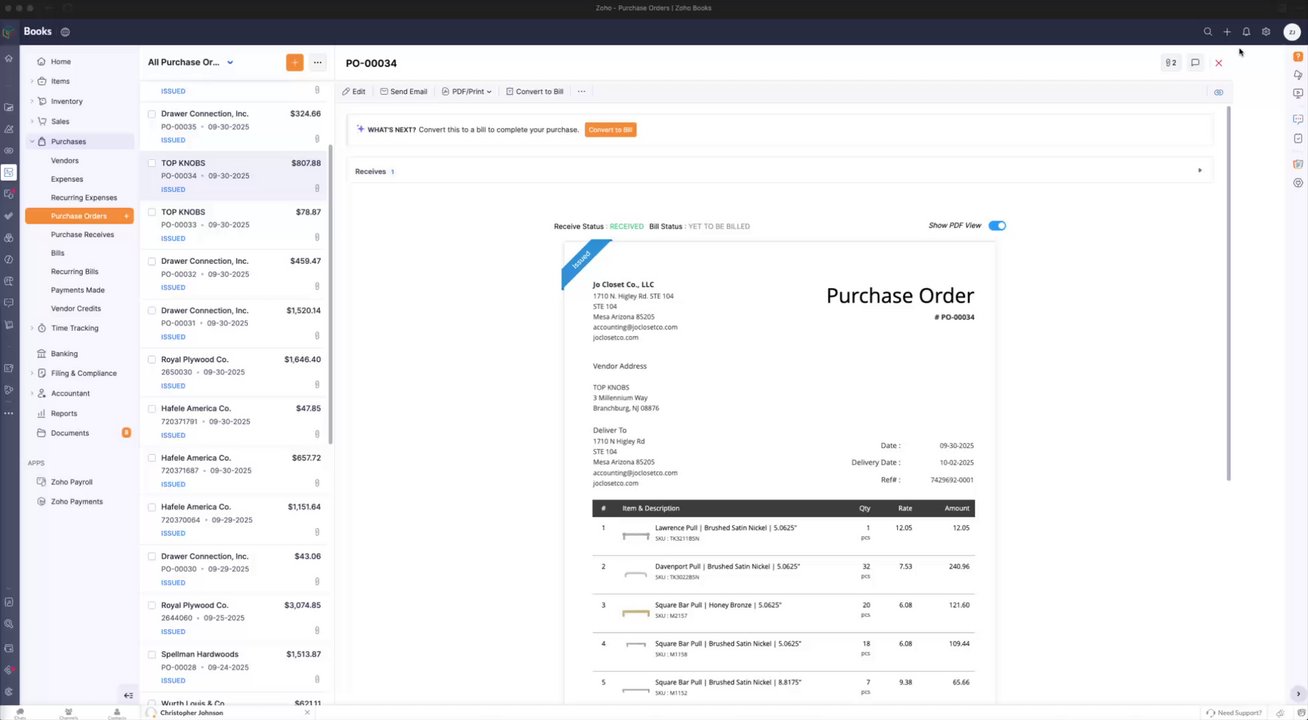
Task: Open the checklist clipboard icon in right rail
Action: [1298, 138]
